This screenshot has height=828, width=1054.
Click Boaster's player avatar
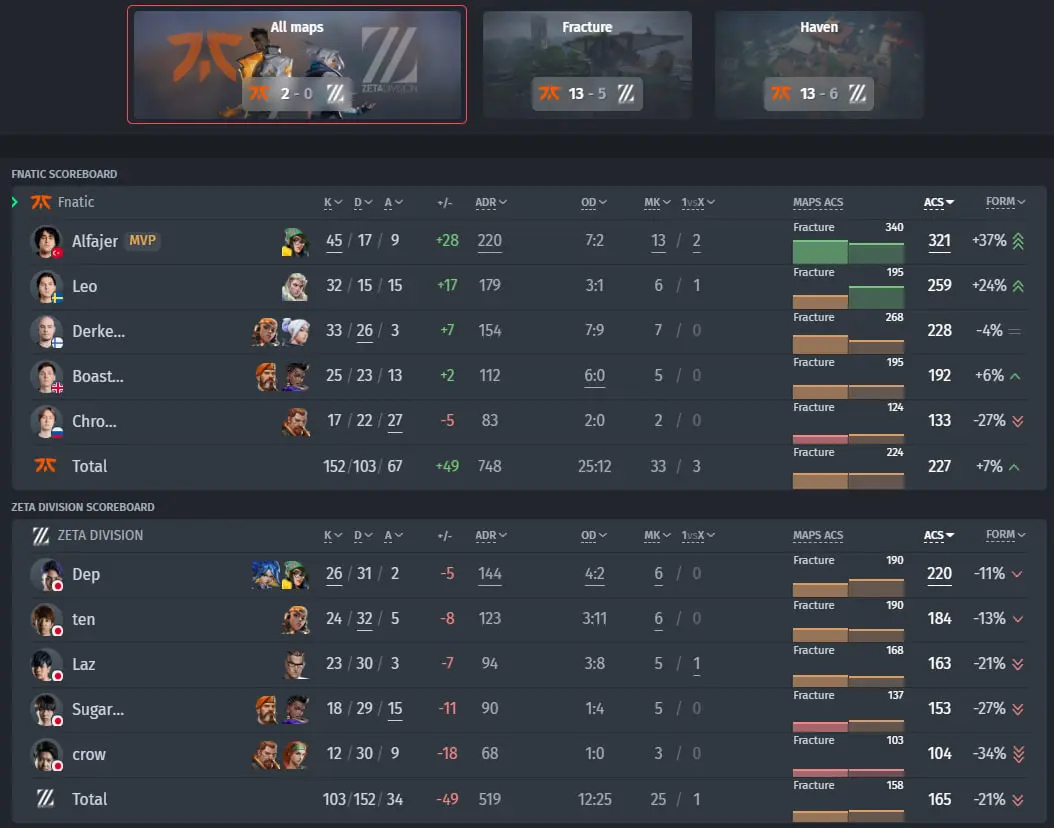[46, 376]
